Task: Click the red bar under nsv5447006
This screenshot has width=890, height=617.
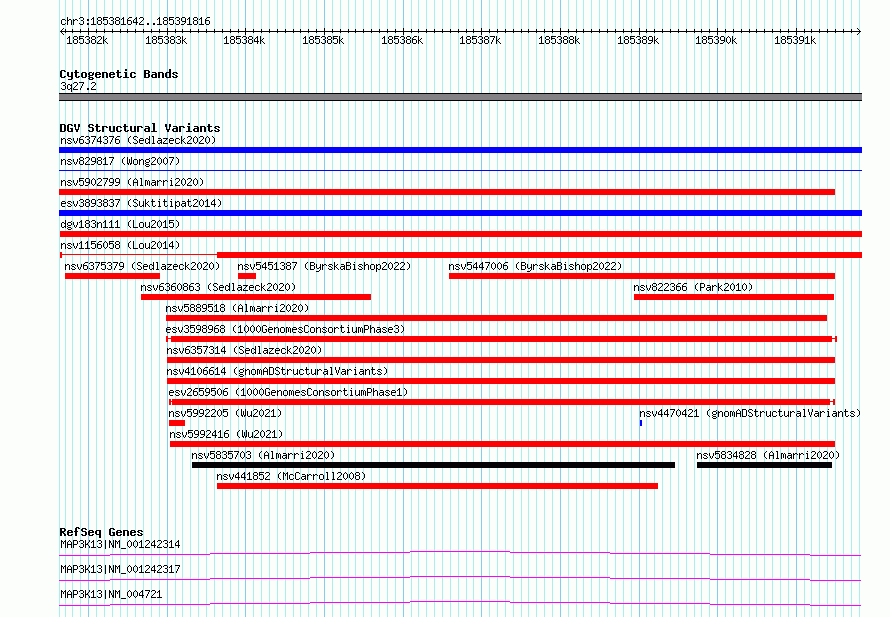Action: pos(642,276)
